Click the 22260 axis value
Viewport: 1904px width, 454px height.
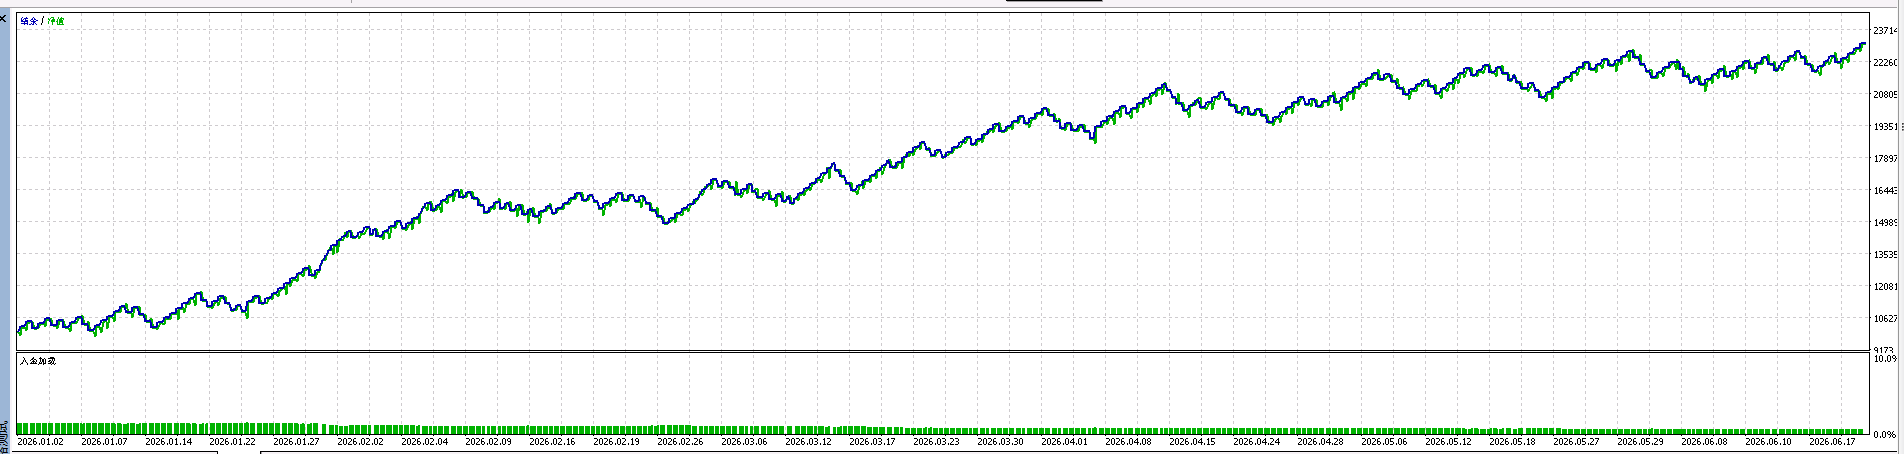pyautogui.click(x=1885, y=63)
